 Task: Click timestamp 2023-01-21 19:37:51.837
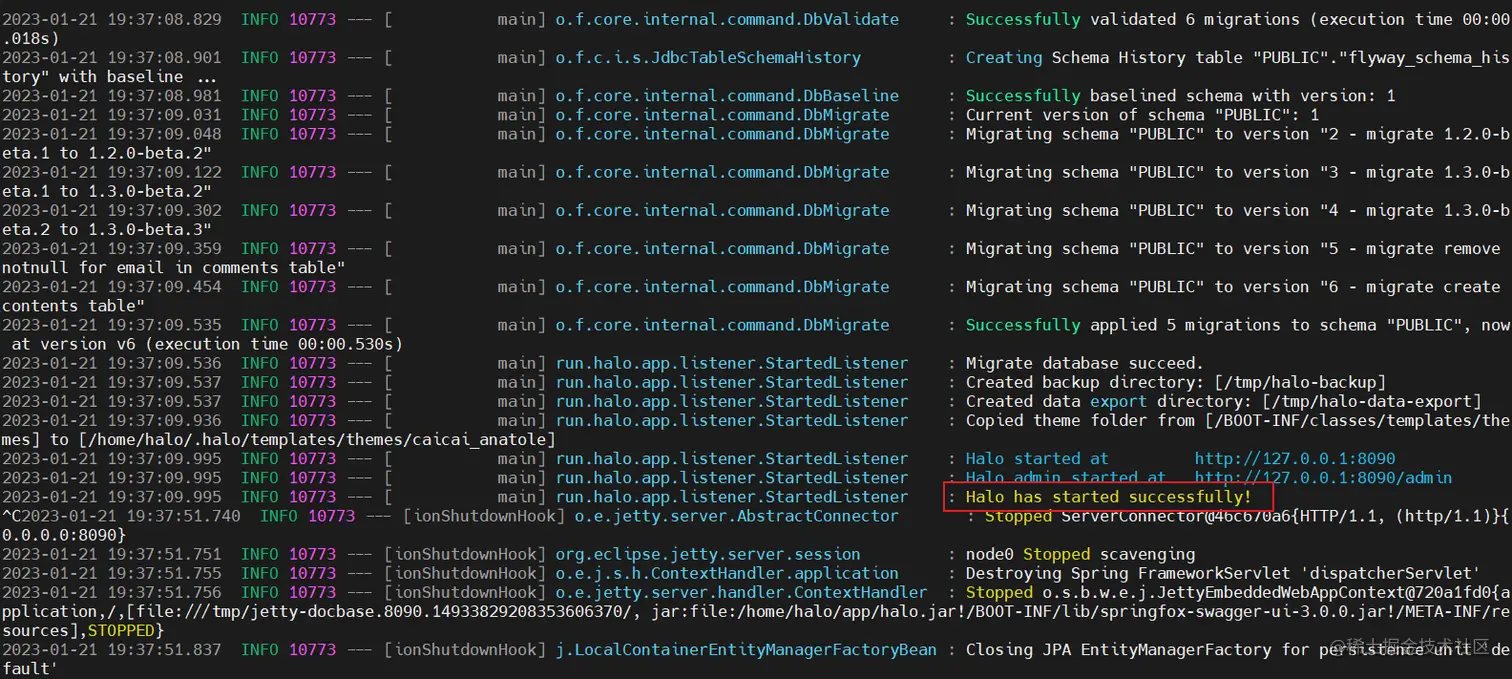[112, 650]
